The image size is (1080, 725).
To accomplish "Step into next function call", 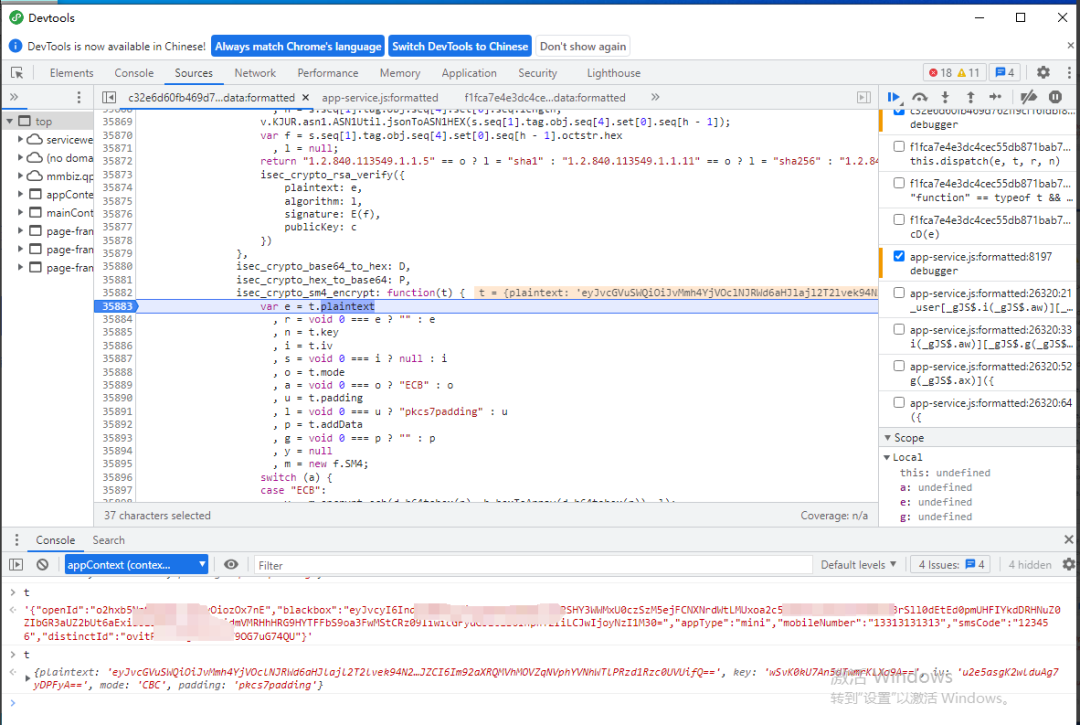I will 945,97.
